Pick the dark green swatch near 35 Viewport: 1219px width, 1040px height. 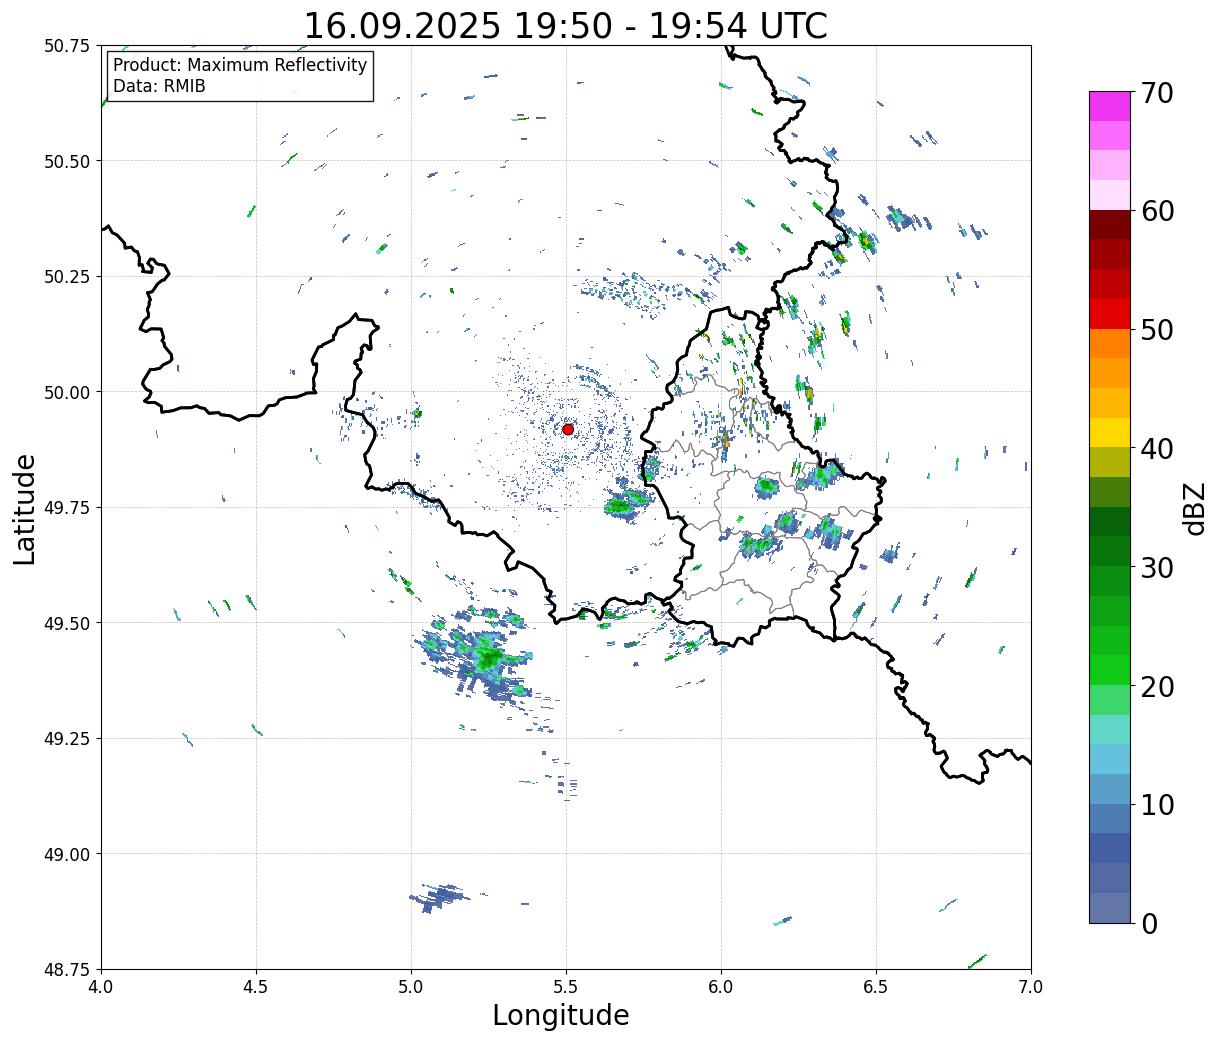tap(1110, 522)
